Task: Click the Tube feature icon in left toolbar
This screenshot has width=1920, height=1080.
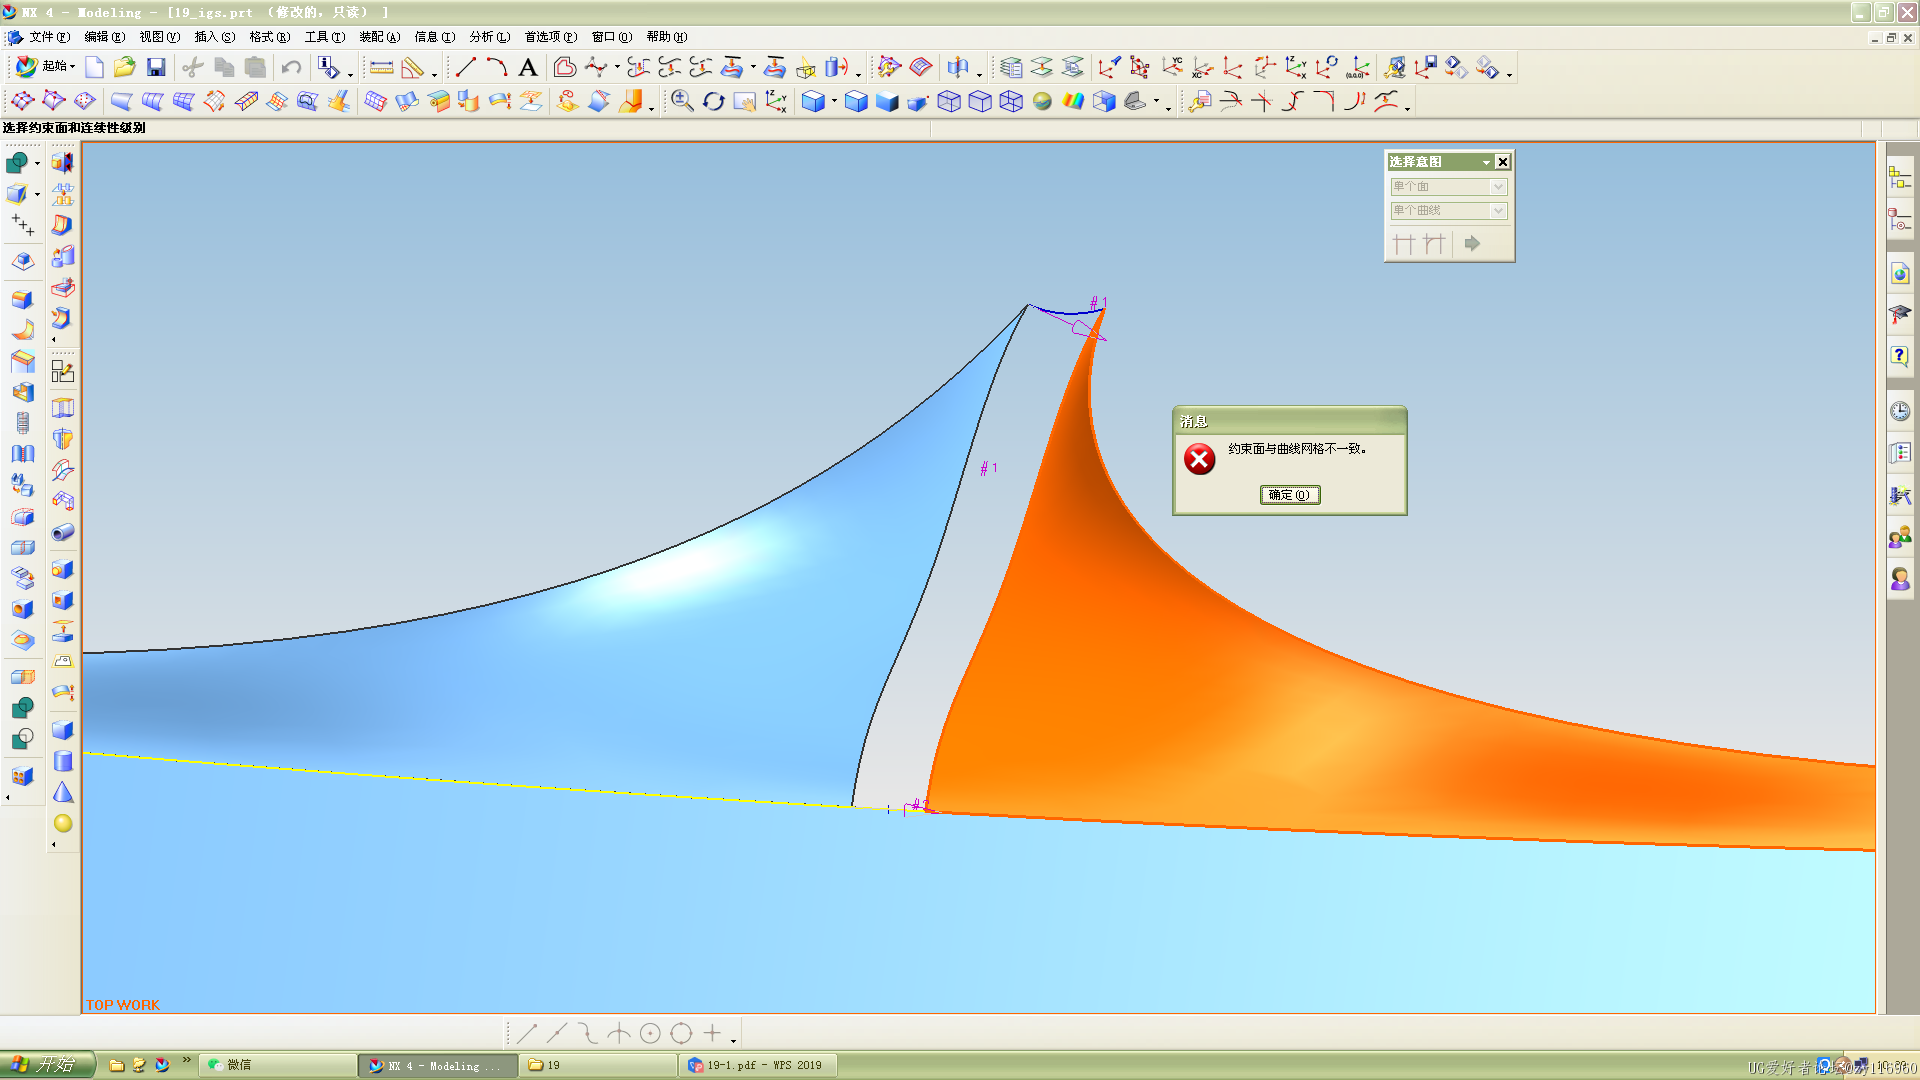Action: tap(63, 532)
